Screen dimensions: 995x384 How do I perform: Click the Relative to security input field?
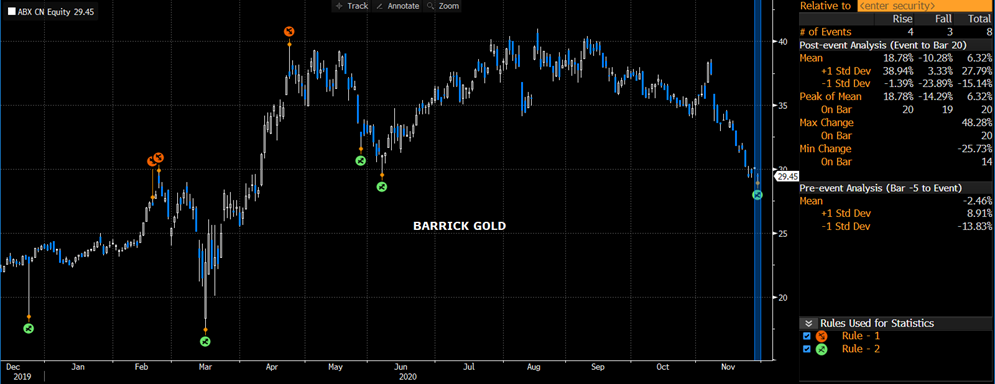pos(925,6)
